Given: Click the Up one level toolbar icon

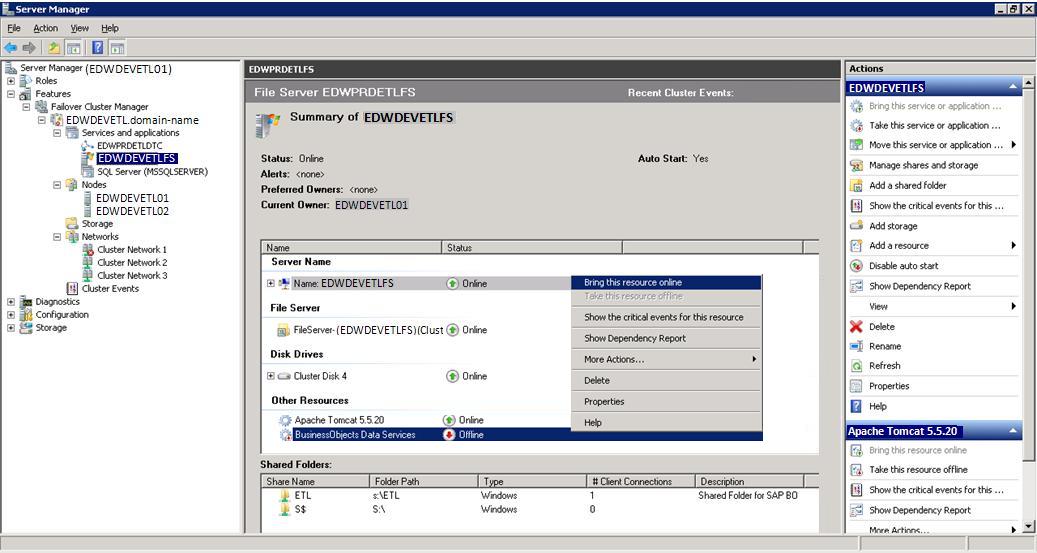Looking at the screenshot, I should coord(54,48).
